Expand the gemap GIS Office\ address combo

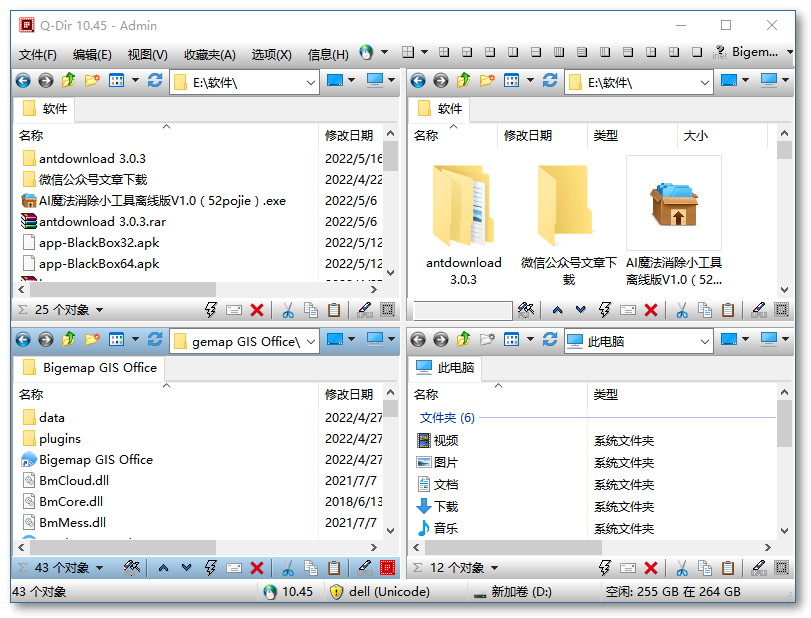pyautogui.click(x=310, y=342)
